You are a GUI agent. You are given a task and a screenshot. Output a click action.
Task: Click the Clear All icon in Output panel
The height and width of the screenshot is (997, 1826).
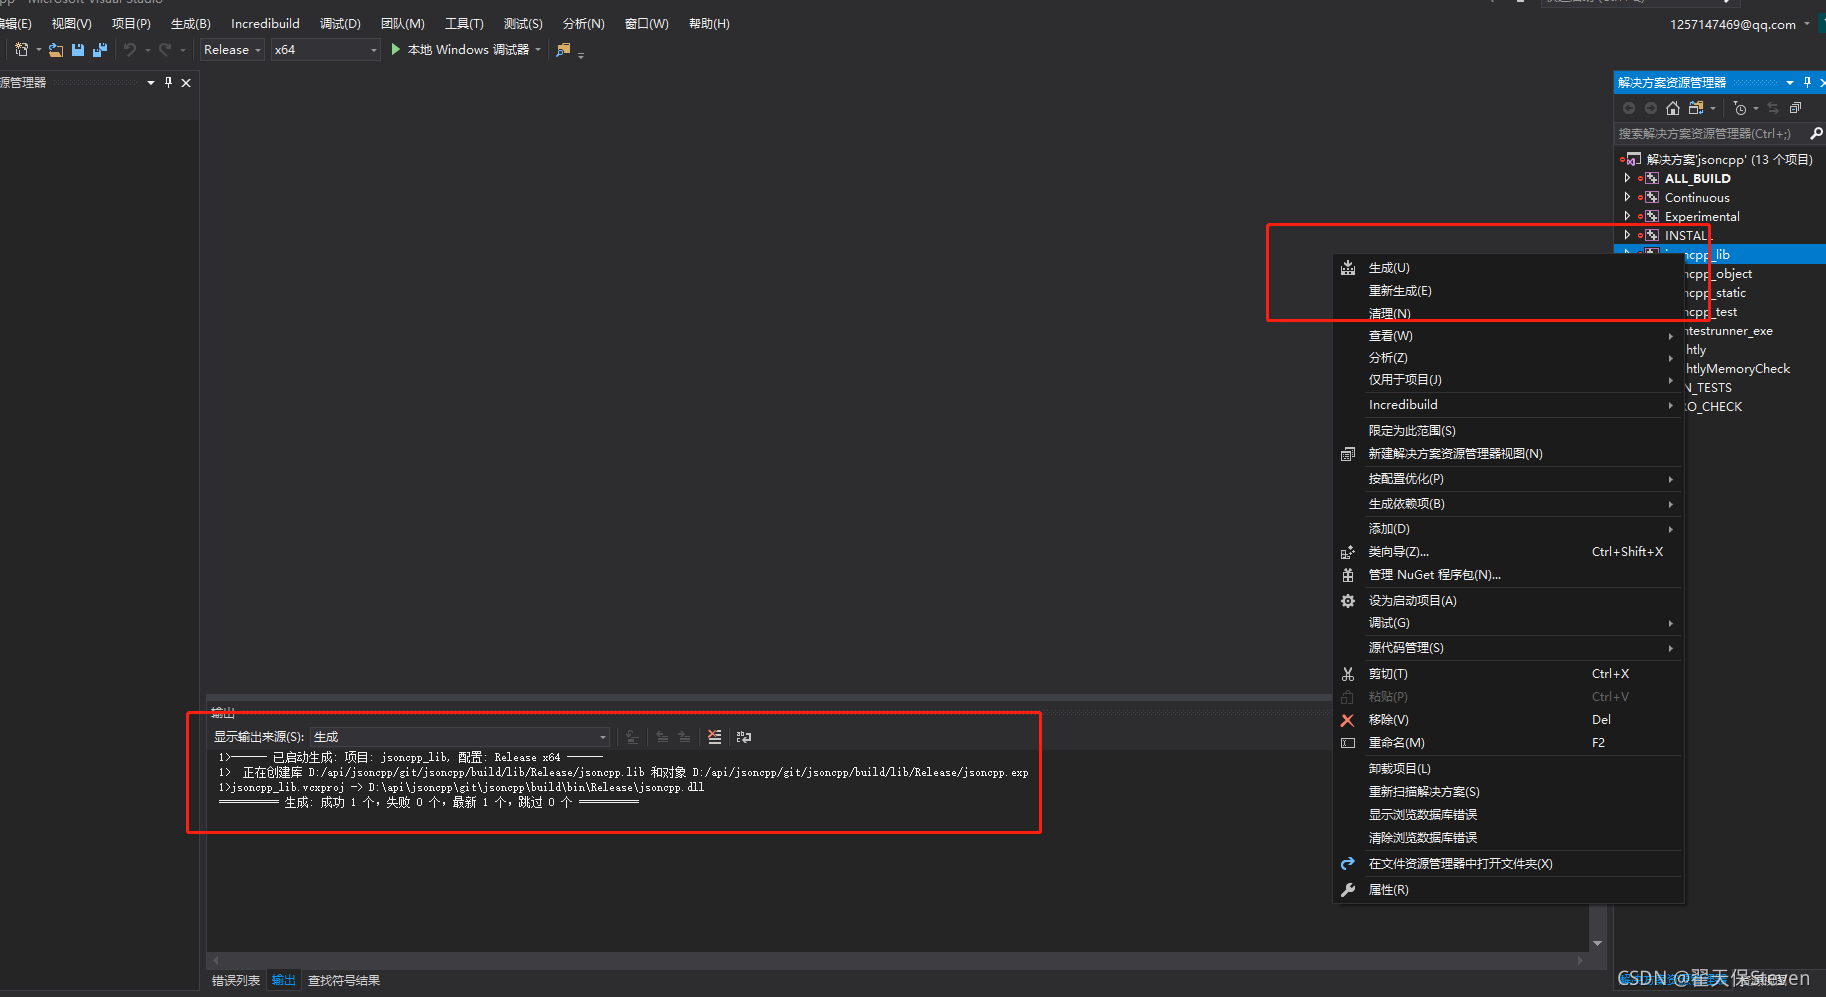click(714, 737)
